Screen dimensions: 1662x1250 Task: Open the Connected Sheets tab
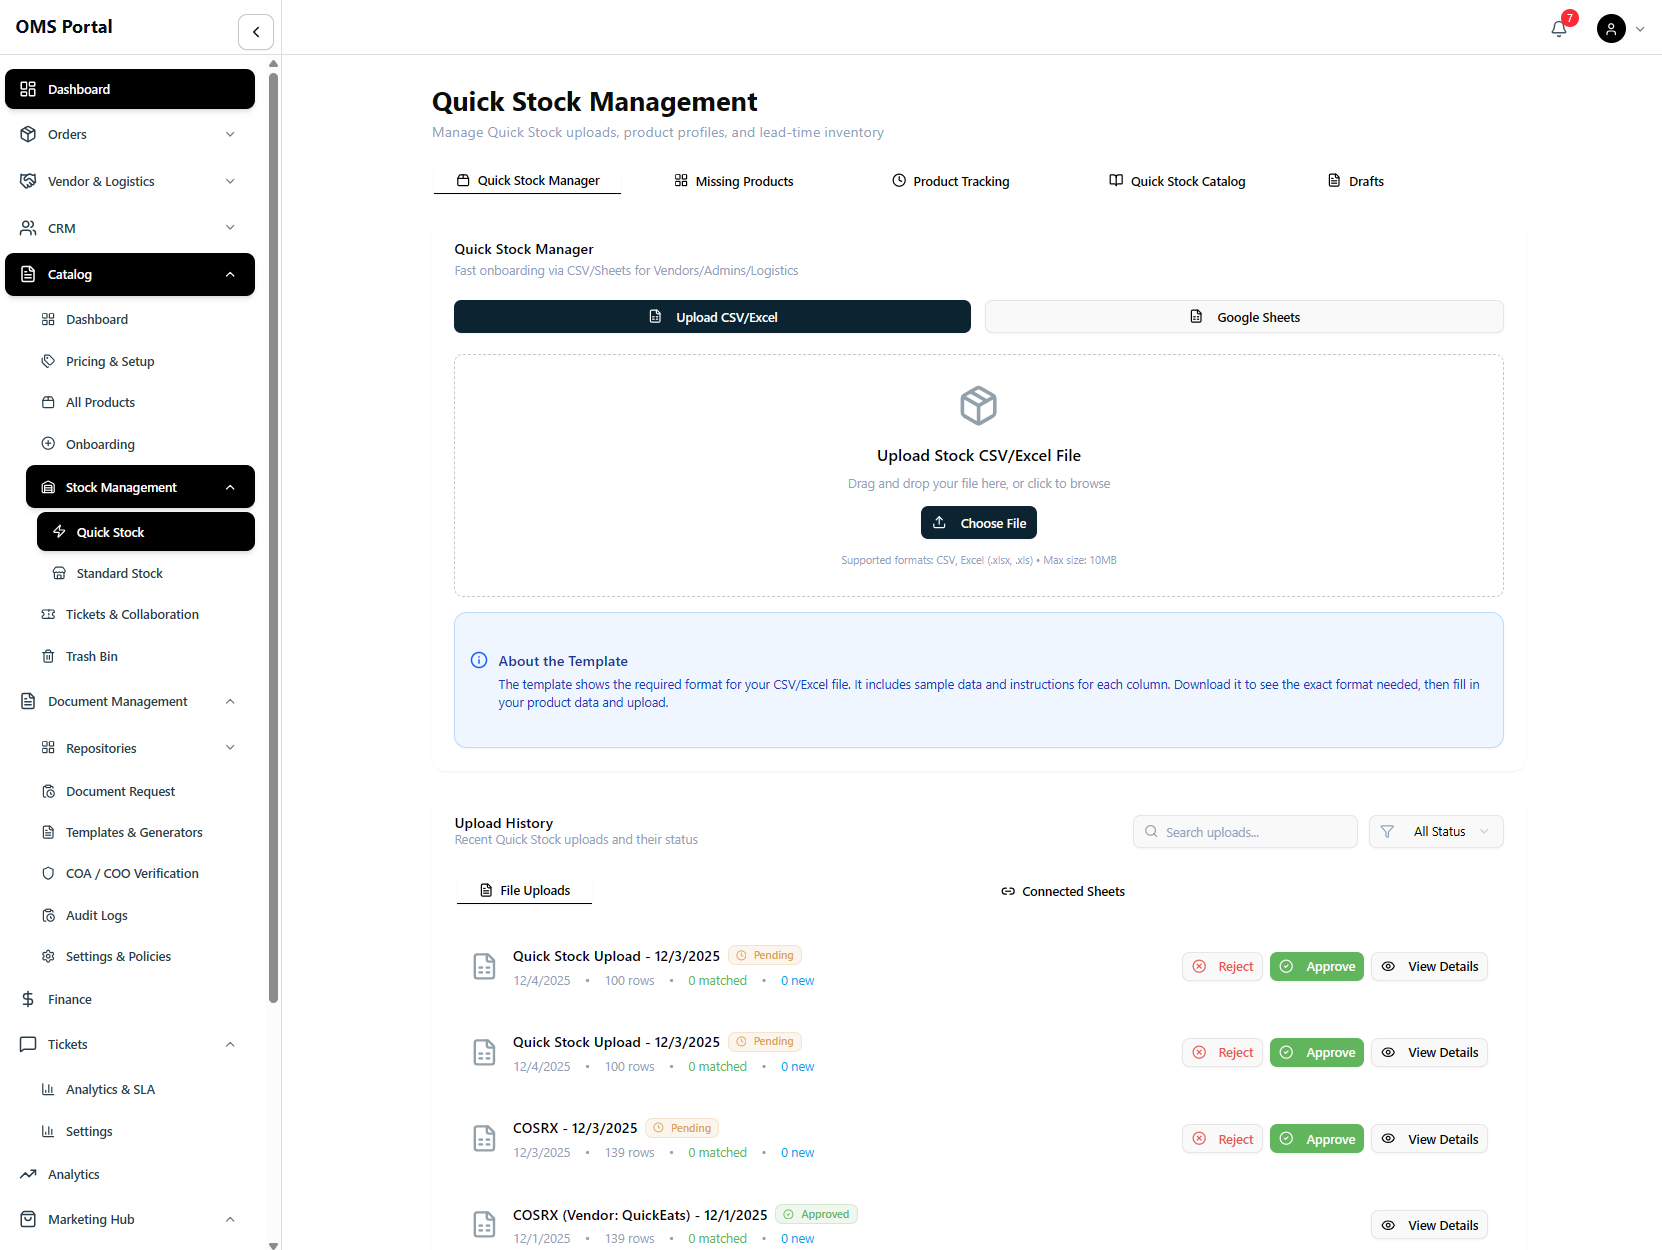click(1063, 891)
